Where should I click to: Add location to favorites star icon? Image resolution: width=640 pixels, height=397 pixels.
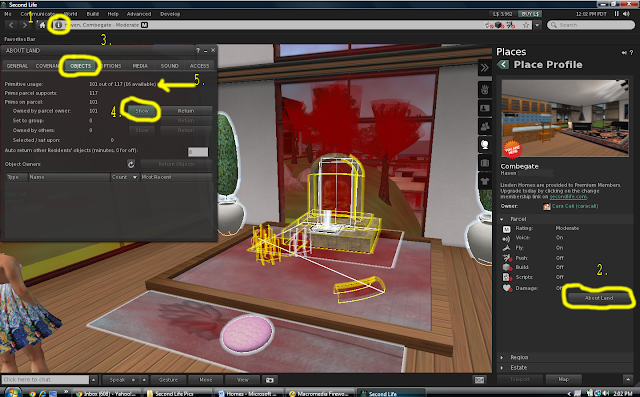[526, 25]
